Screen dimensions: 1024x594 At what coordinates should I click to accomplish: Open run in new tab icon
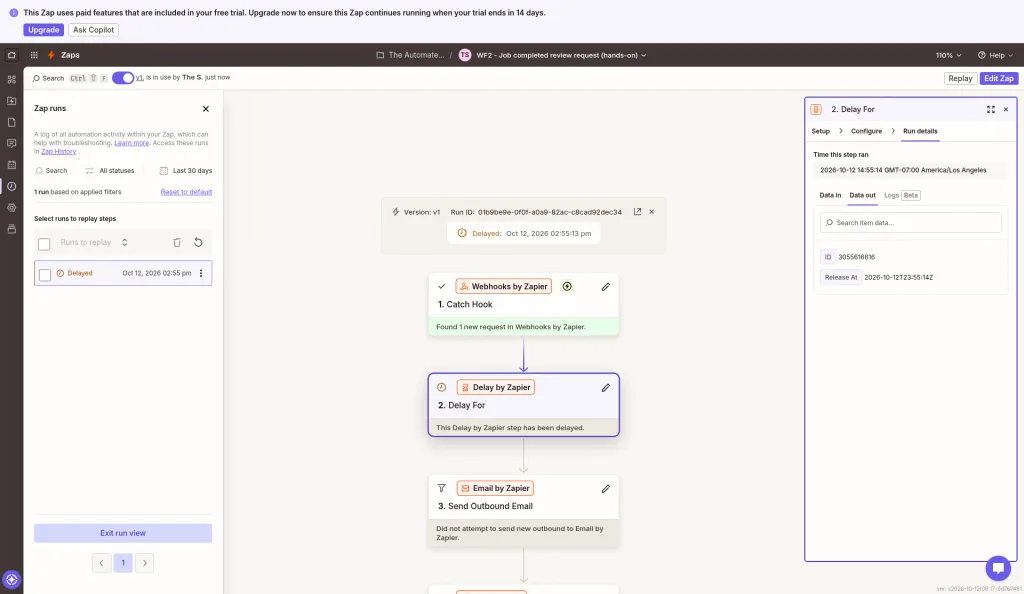tap(637, 211)
